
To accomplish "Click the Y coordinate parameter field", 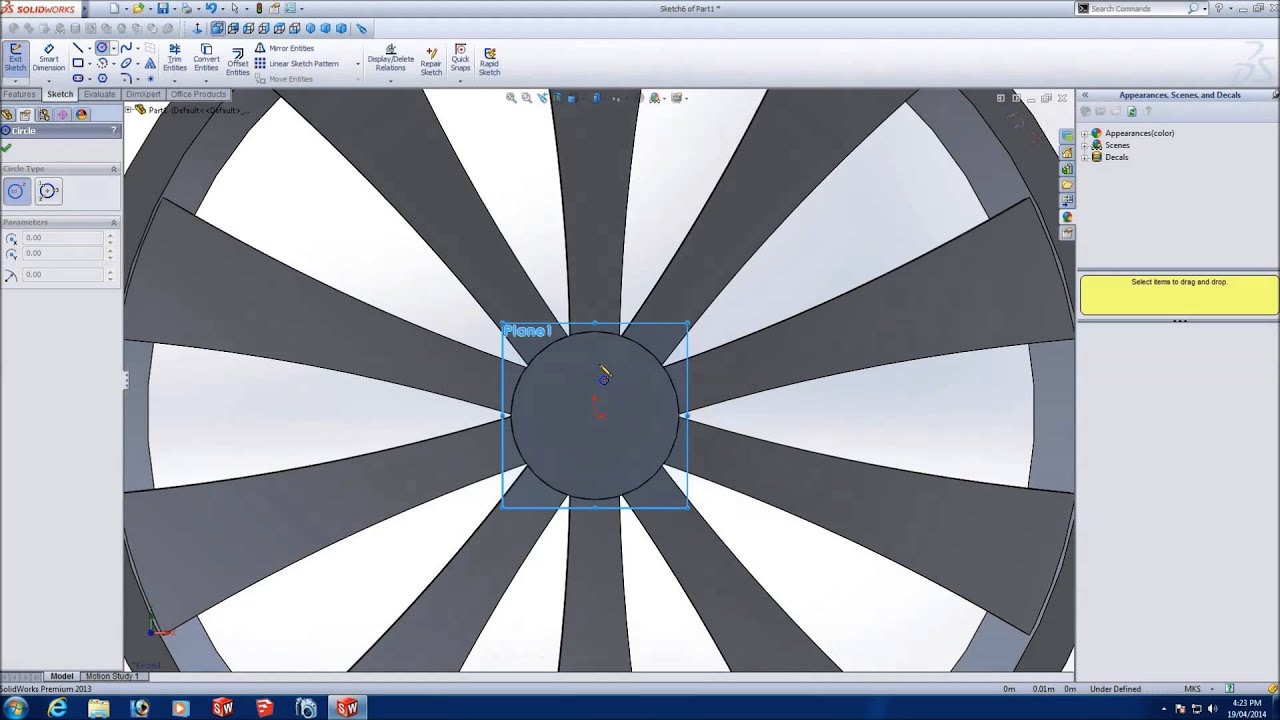I will click(x=63, y=253).
